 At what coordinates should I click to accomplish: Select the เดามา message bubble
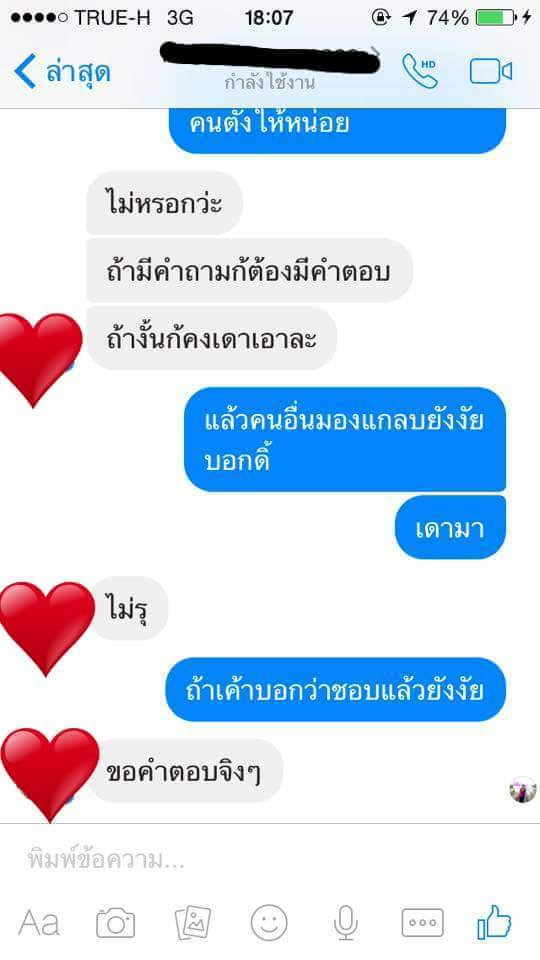point(451,527)
